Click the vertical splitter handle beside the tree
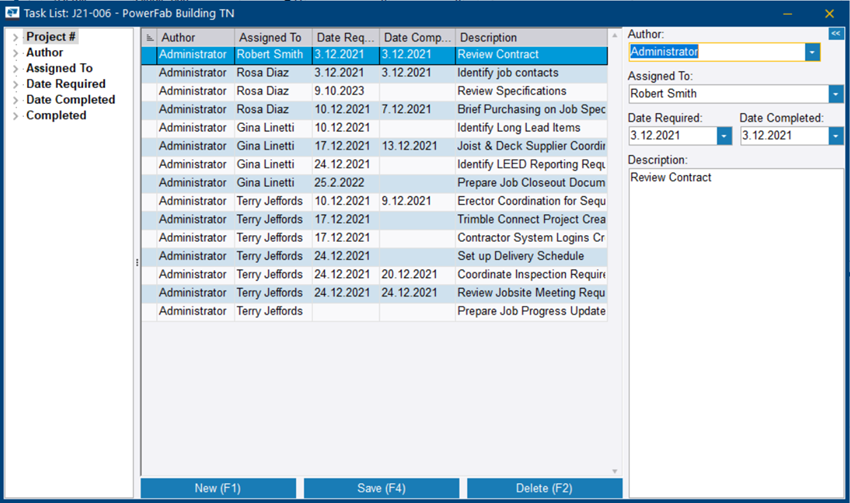This screenshot has height=503, width=850. [137, 263]
